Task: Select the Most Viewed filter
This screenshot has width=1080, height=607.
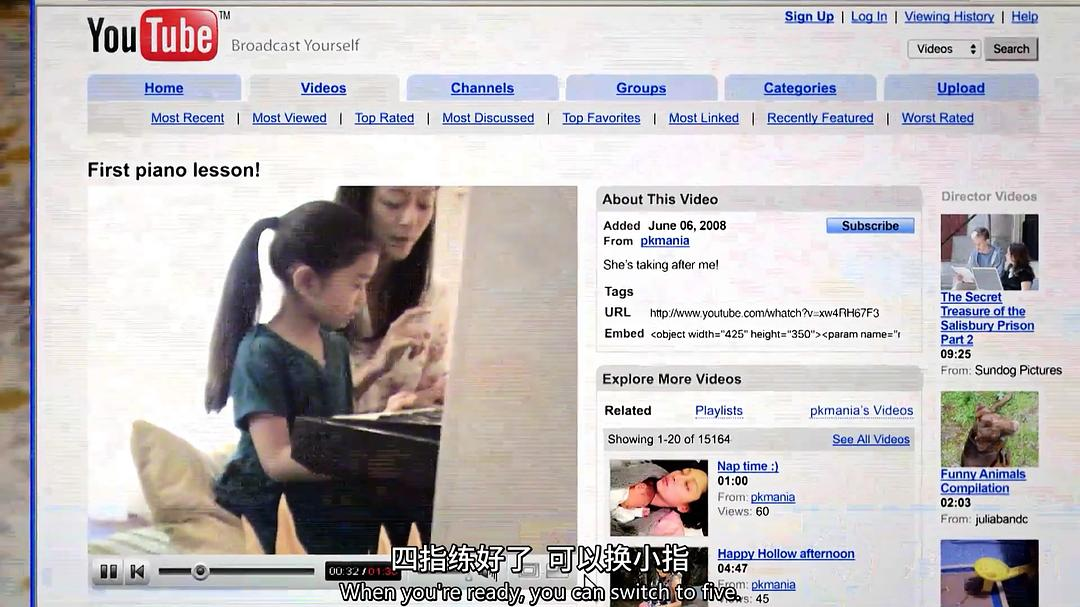Action: tap(289, 118)
